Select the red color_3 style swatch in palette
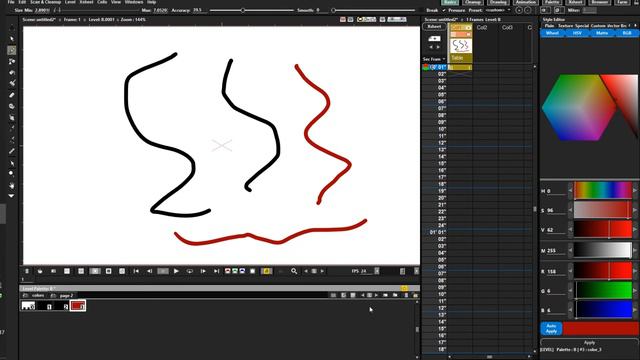This screenshot has height=360, width=640. click(78, 306)
